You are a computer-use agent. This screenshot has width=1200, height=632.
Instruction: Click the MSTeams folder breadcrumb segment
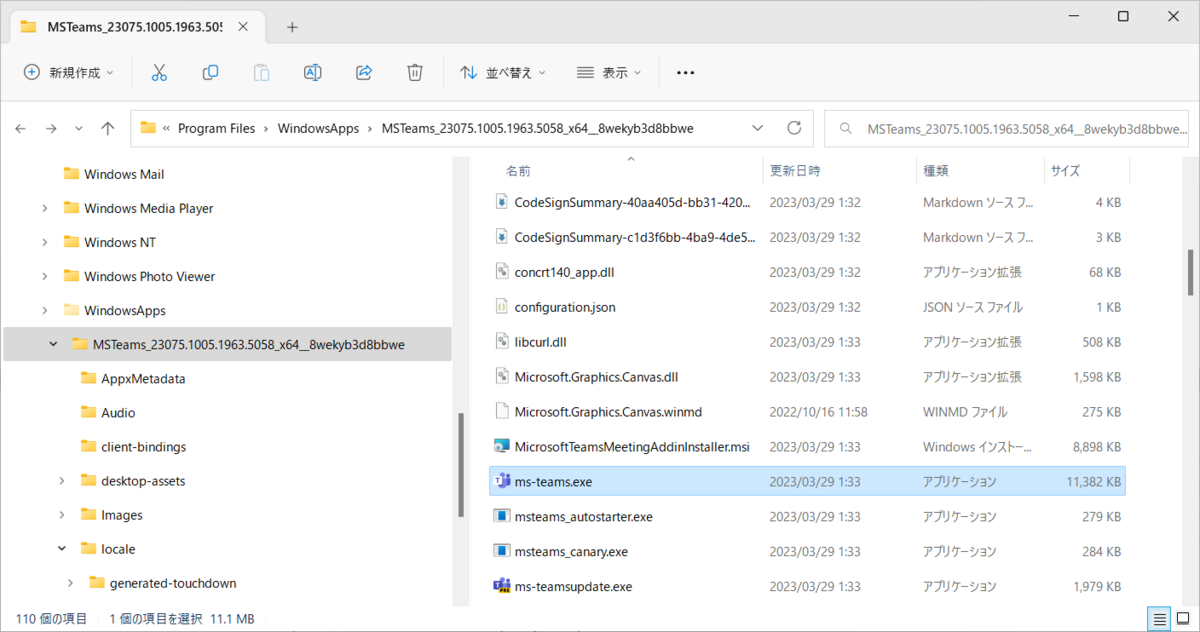537,128
